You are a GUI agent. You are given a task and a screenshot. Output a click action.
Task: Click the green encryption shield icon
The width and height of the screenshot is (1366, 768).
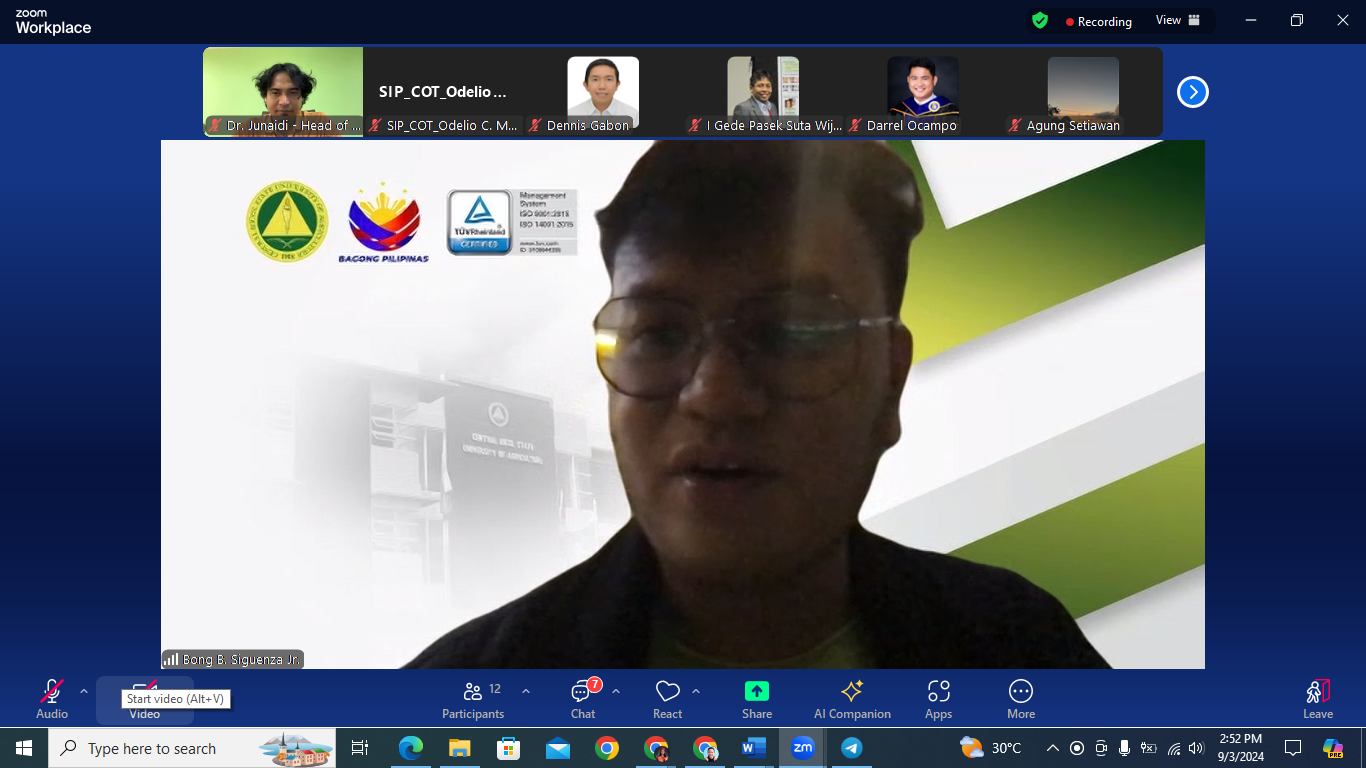tap(1040, 21)
